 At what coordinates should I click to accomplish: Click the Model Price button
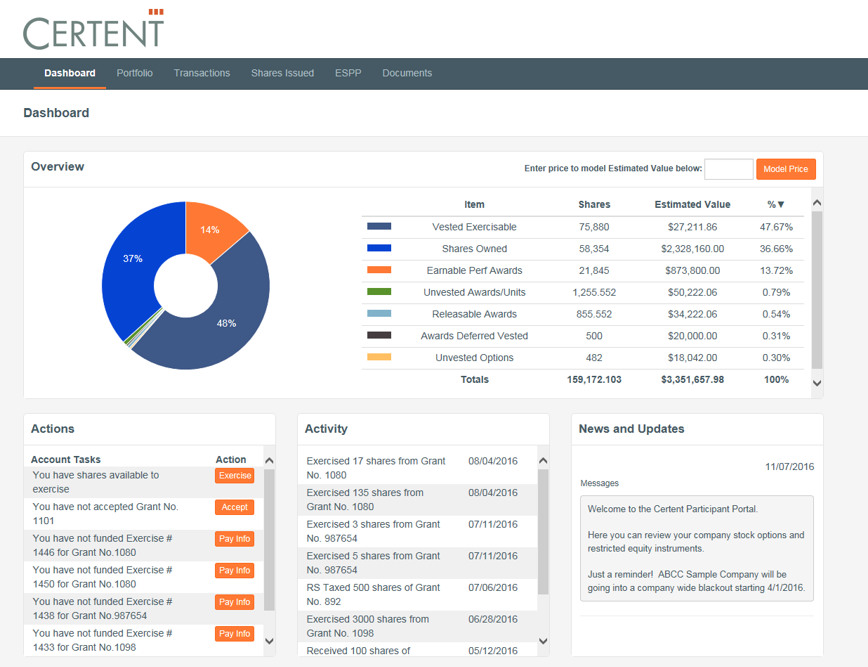[x=786, y=169]
